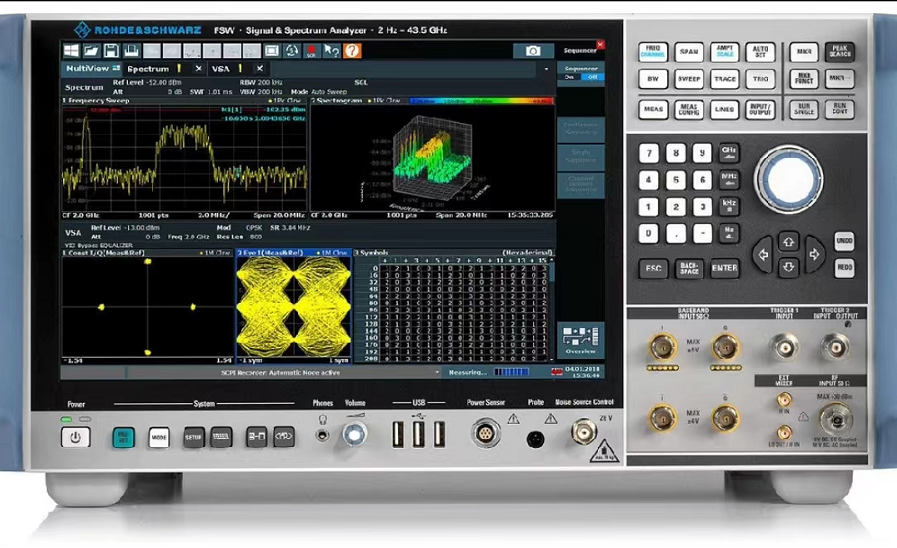This screenshot has width=897, height=548.
Task: Toggle the Sequencer On/Off switch
Action: pos(580,76)
